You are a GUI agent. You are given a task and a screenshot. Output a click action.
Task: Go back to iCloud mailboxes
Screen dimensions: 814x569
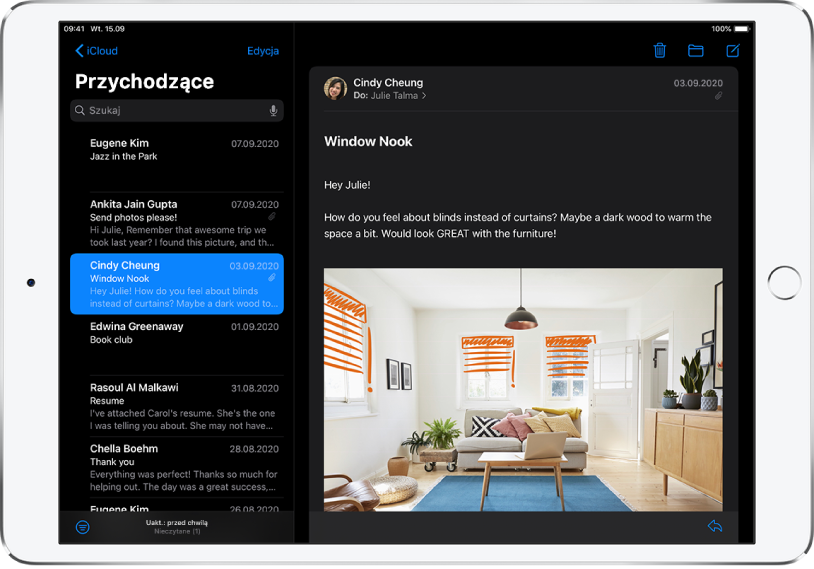click(97, 51)
